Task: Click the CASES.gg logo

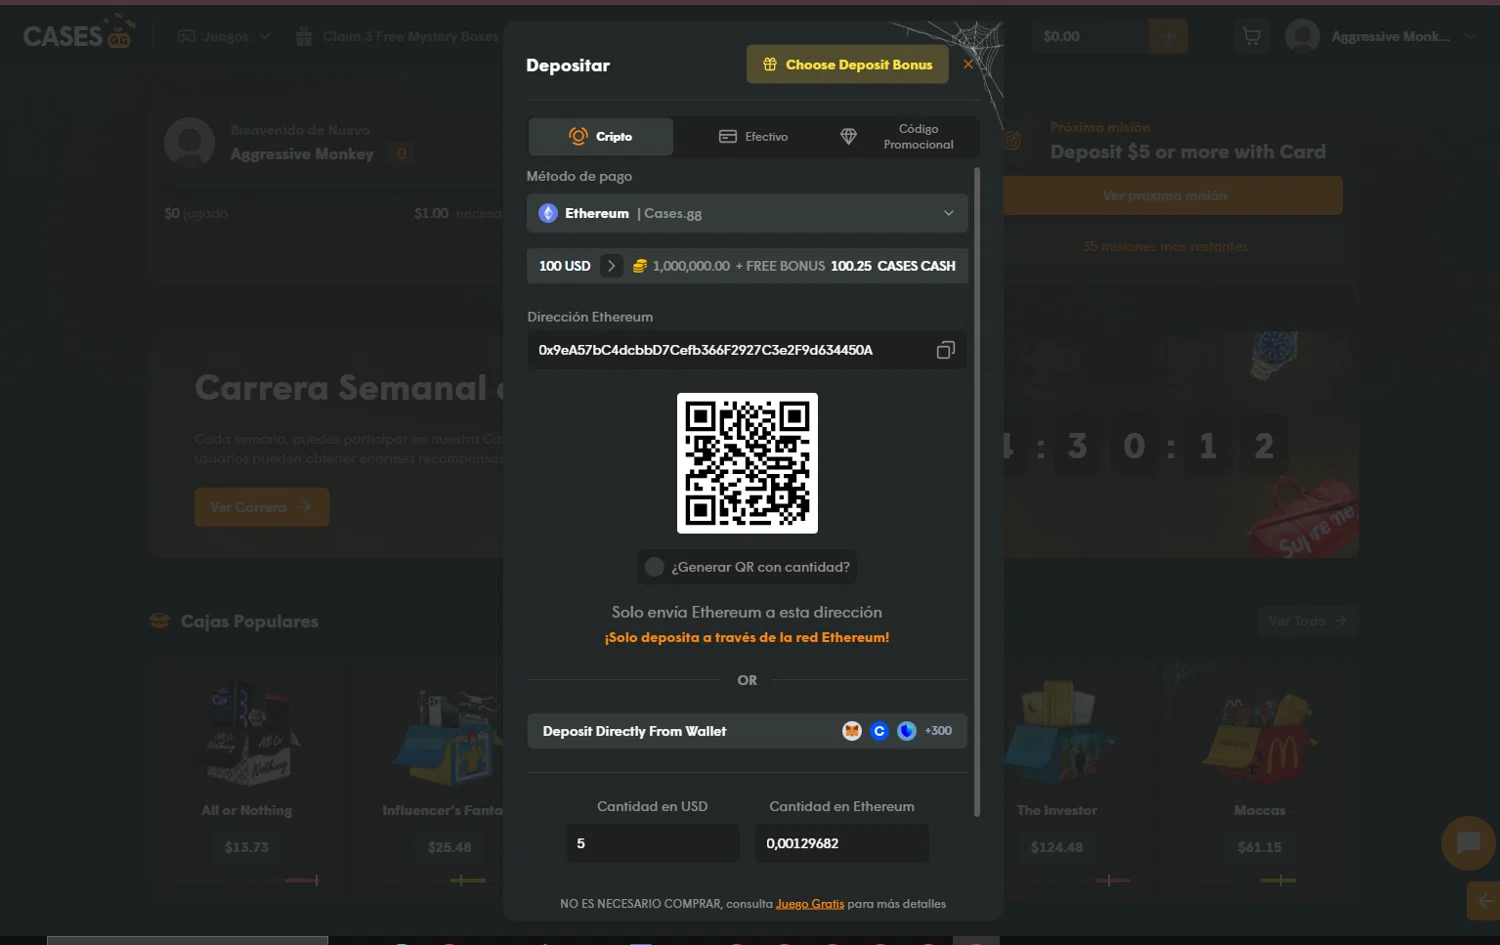Action: click(78, 34)
